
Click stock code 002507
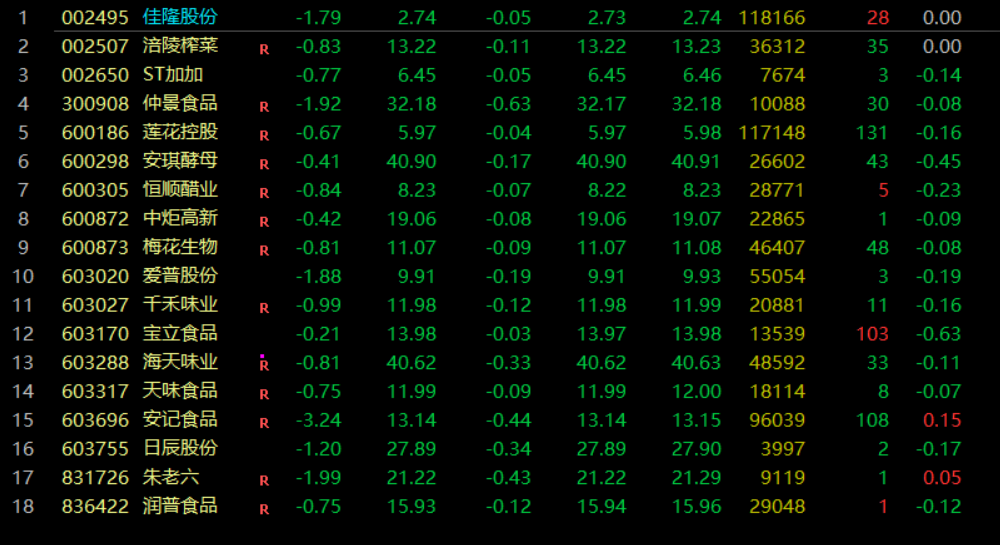pyautogui.click(x=95, y=46)
